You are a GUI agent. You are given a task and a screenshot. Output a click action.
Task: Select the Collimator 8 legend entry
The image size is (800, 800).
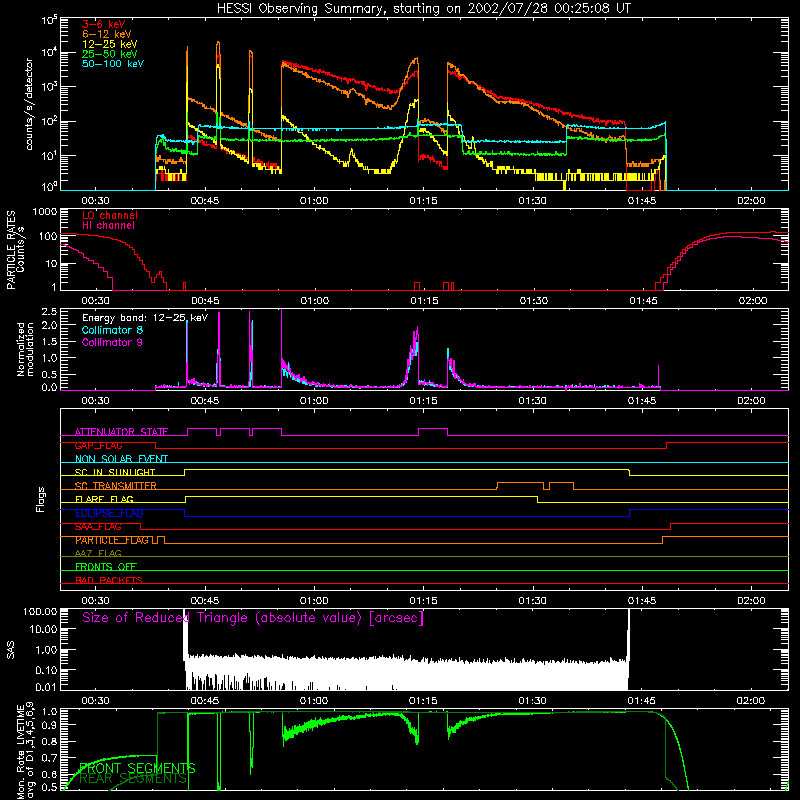[112, 330]
